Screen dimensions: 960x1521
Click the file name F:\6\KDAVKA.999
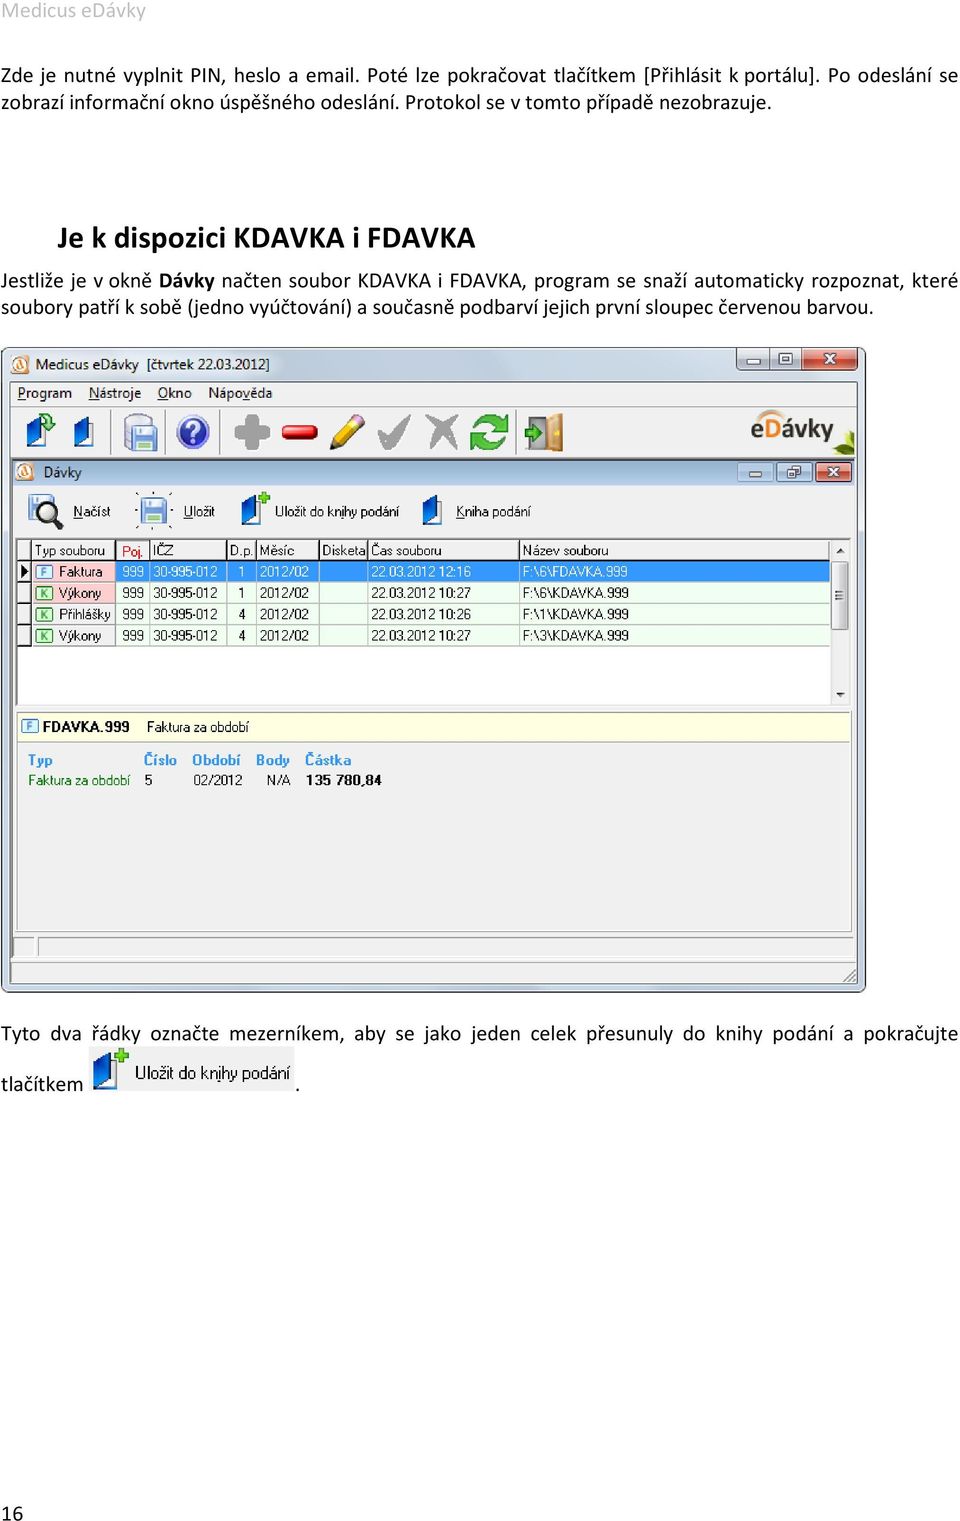click(575, 593)
